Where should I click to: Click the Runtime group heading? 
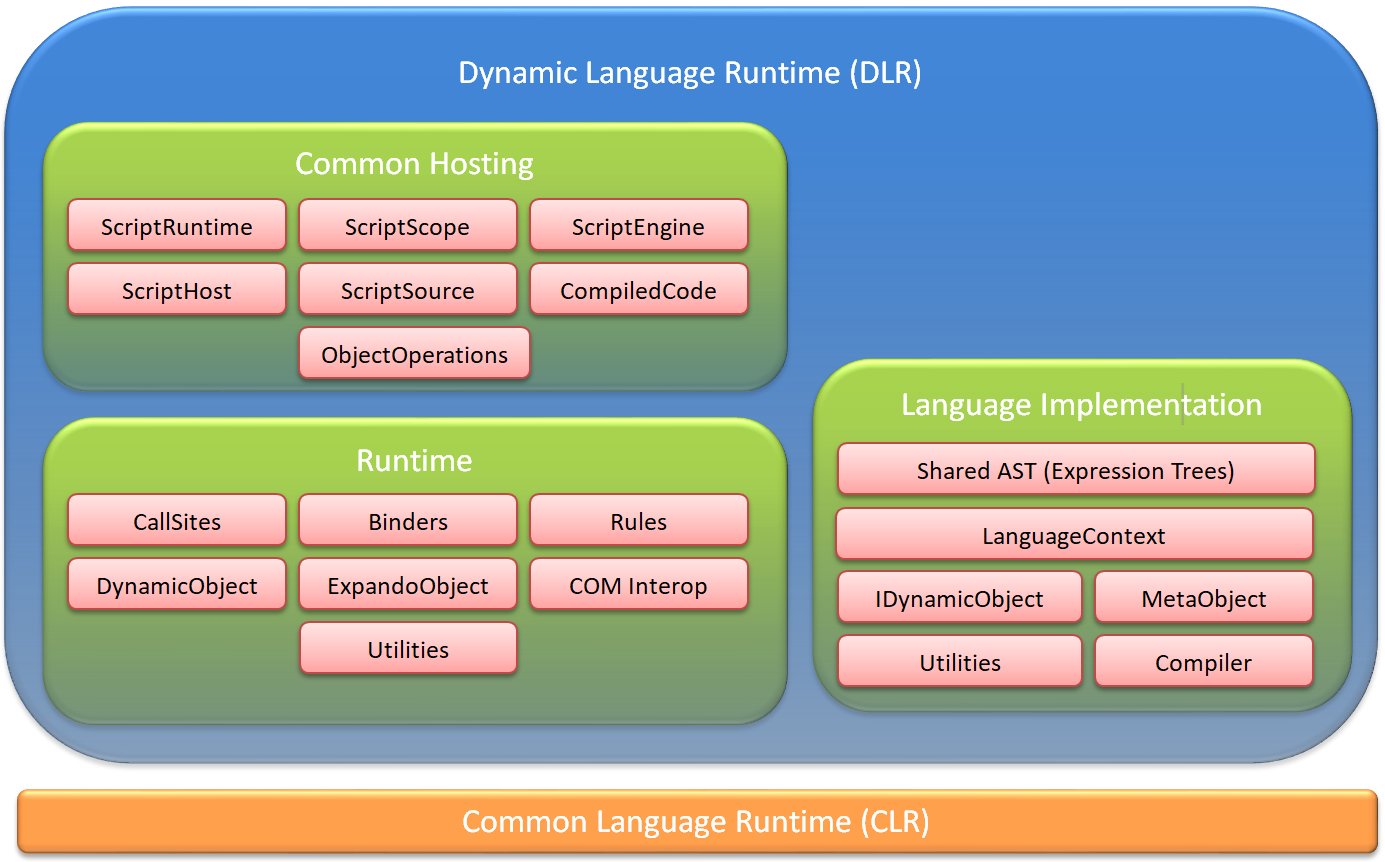414,460
